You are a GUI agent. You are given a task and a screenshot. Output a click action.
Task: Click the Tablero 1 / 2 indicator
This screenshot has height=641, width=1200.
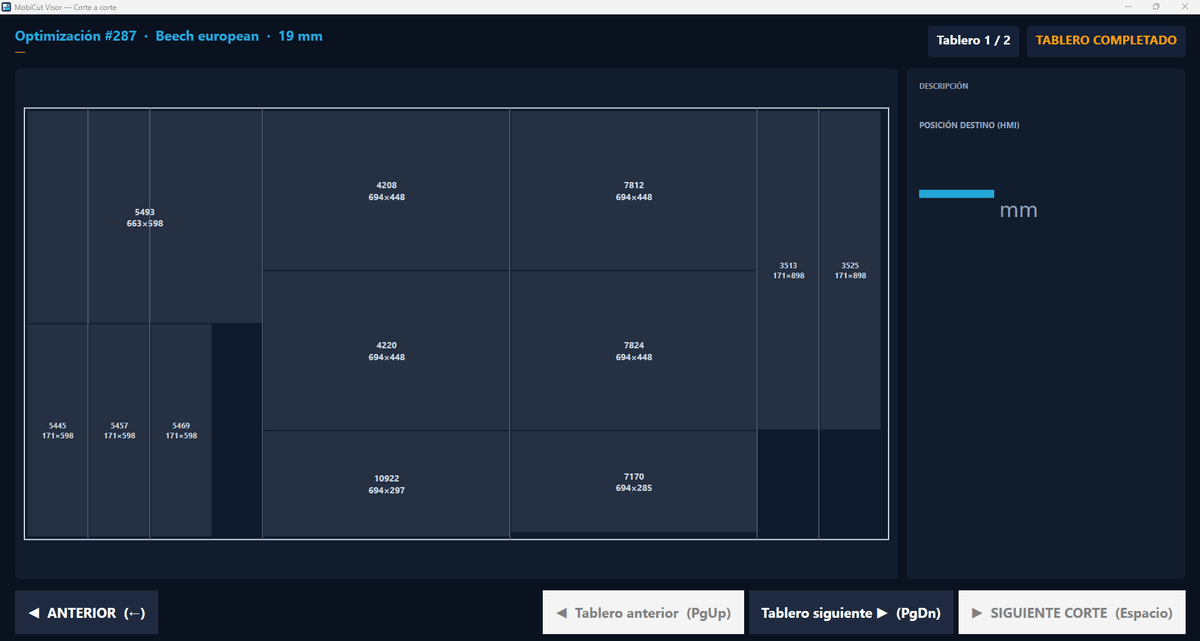click(x=973, y=41)
